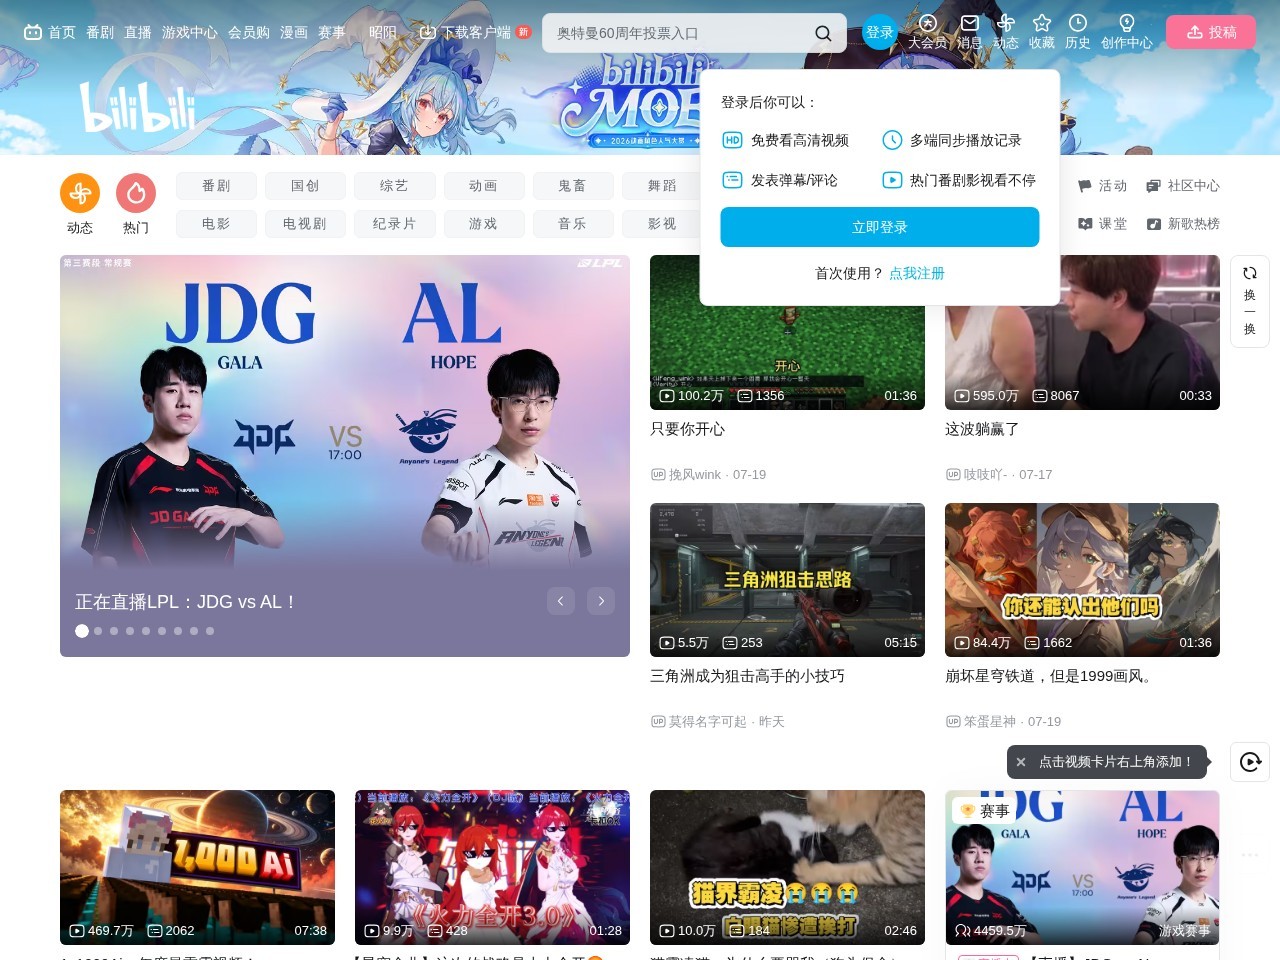Open the 收藏 star icon
Screen dimensions: 1280x960
1042,23
